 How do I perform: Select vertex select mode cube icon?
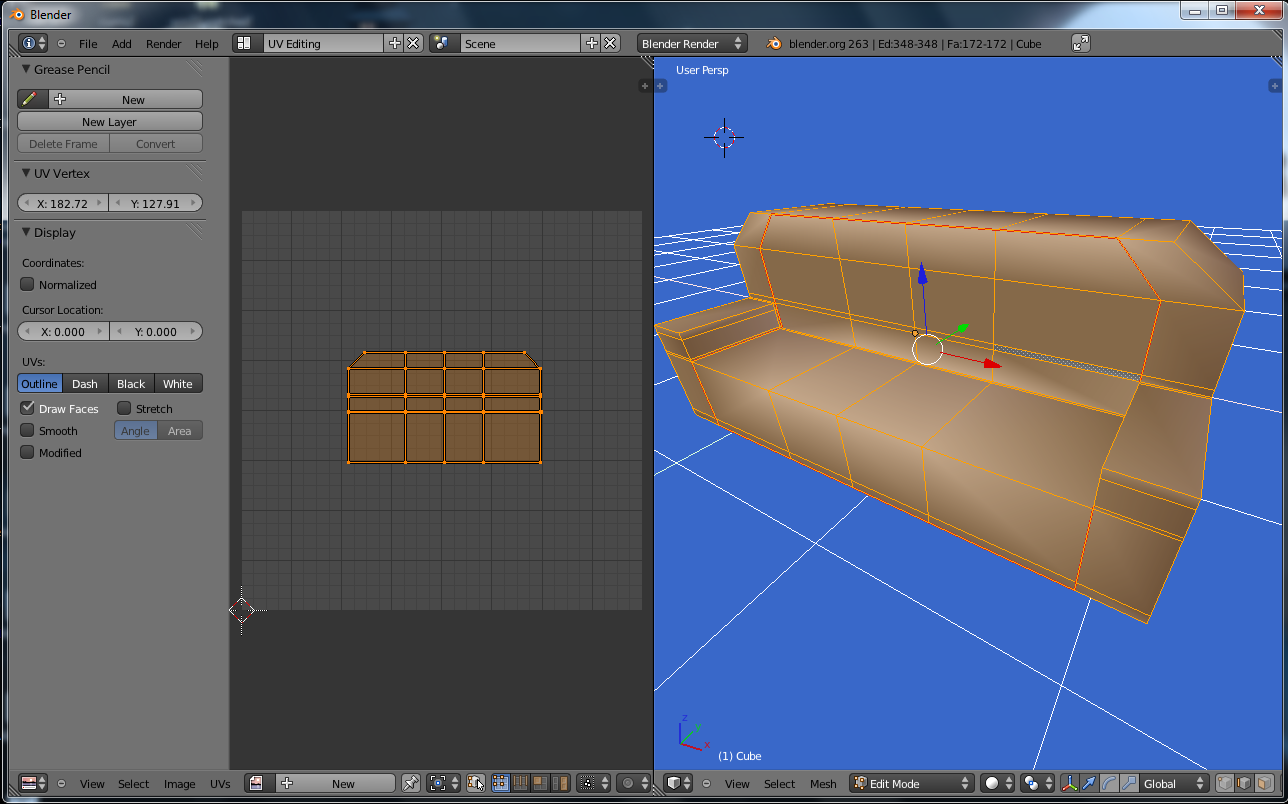1224,784
